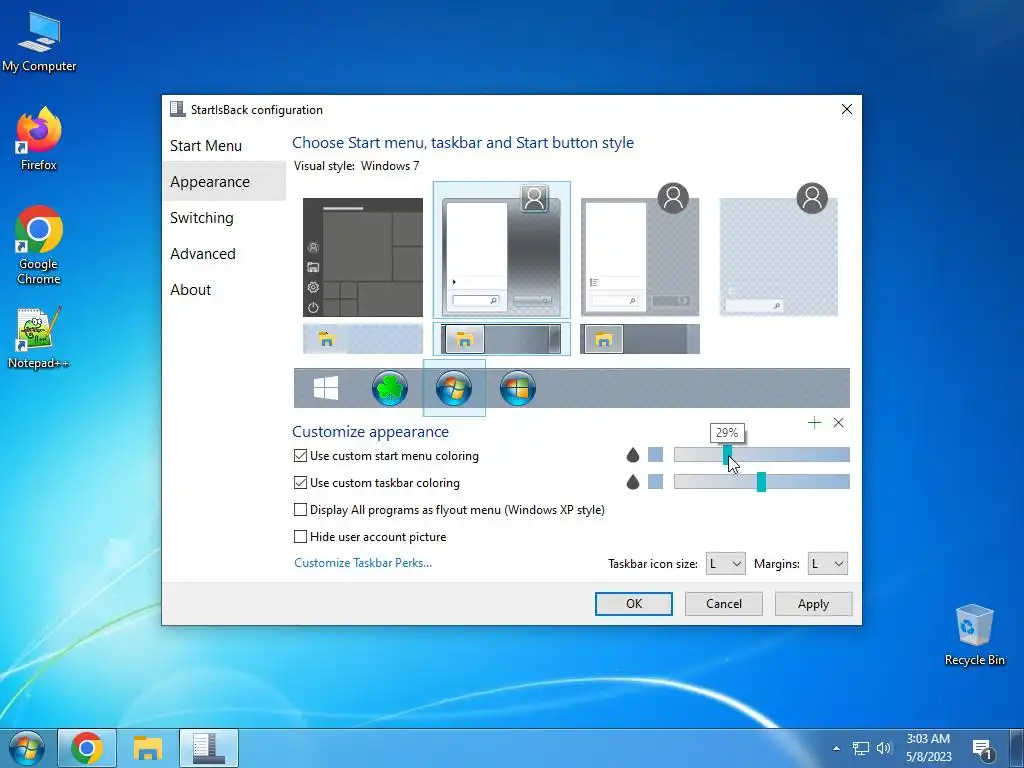Pick the Windows 8 flag Start orb
The image size is (1024, 768).
click(x=518, y=388)
